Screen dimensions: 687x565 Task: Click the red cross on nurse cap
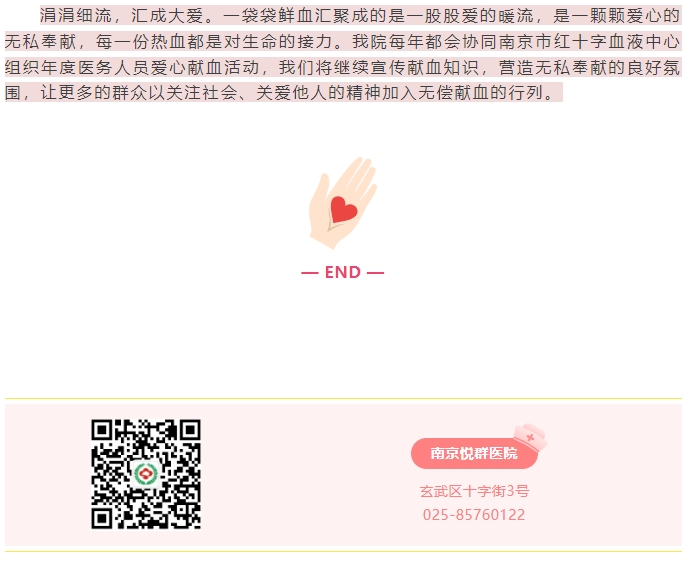tap(530, 437)
